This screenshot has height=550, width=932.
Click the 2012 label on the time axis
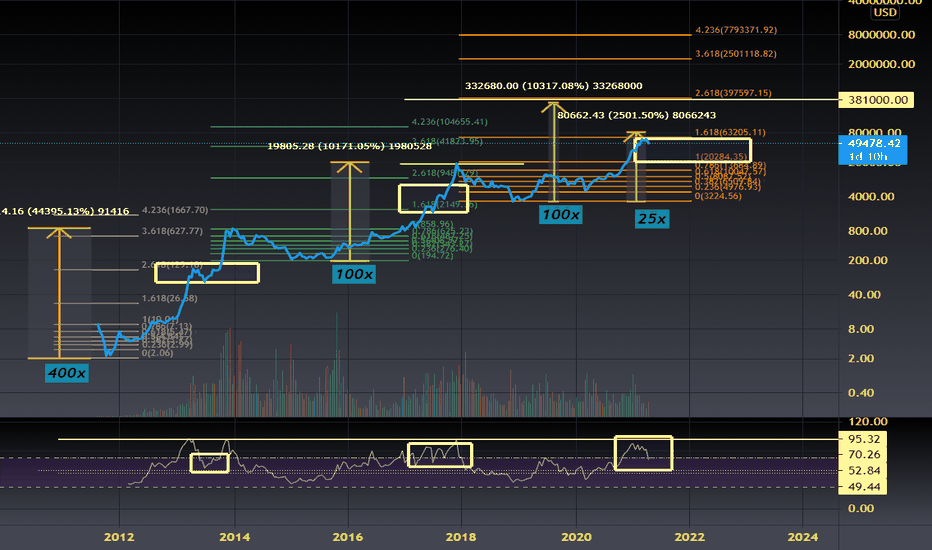click(x=119, y=537)
